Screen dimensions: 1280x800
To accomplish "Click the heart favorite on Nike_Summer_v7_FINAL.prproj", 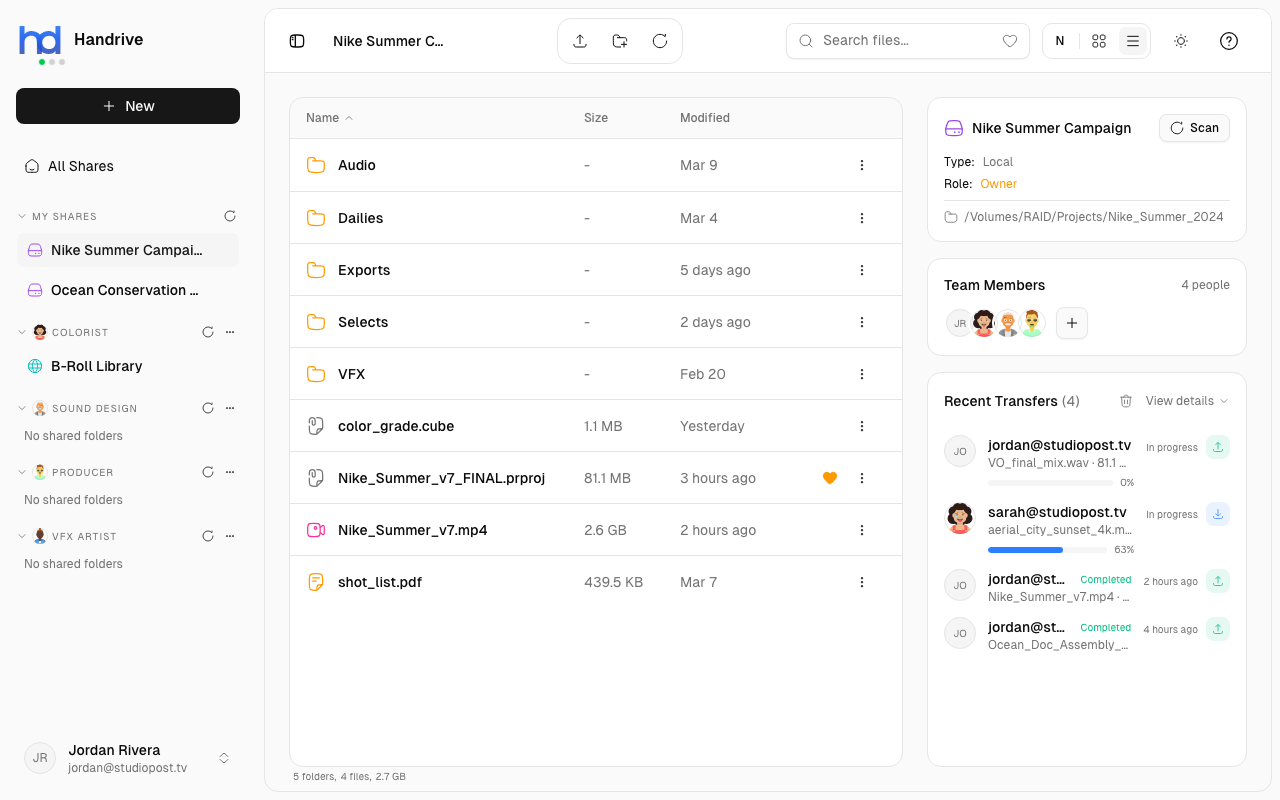I will (830, 478).
